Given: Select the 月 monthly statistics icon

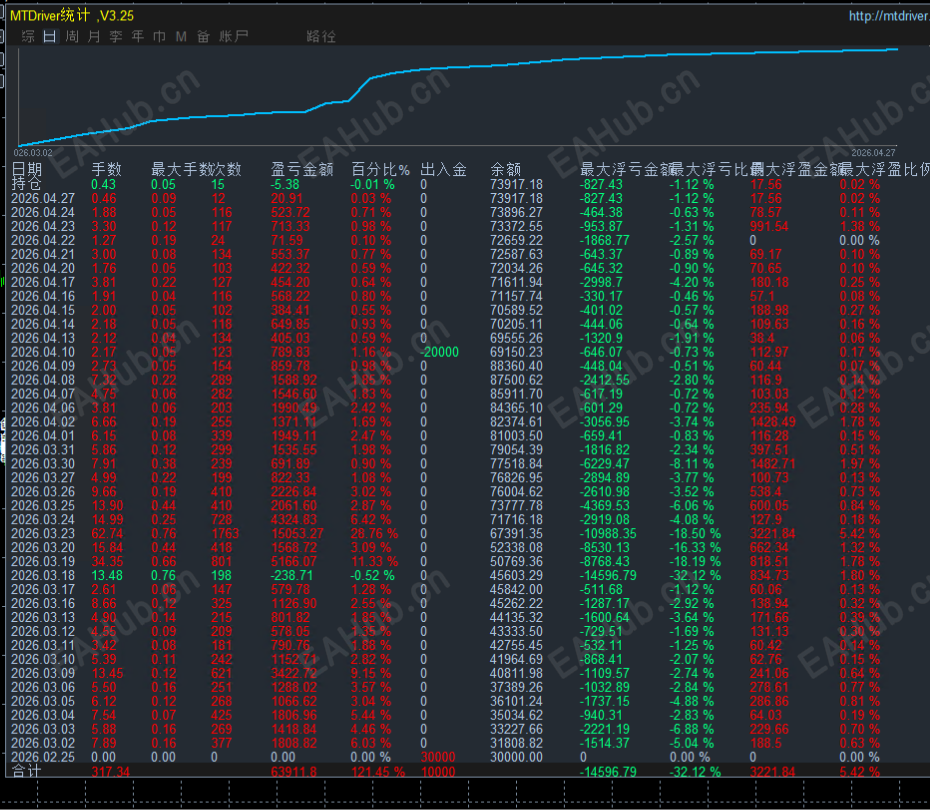Looking at the screenshot, I should (92, 36).
